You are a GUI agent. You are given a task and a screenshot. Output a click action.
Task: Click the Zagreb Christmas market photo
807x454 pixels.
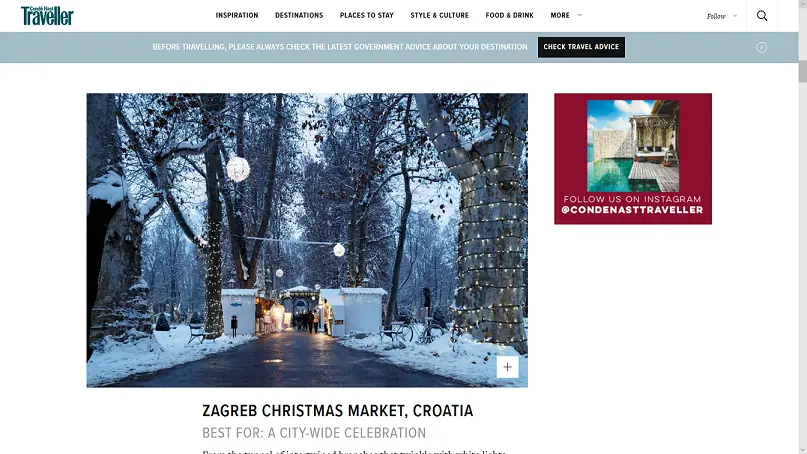(307, 240)
